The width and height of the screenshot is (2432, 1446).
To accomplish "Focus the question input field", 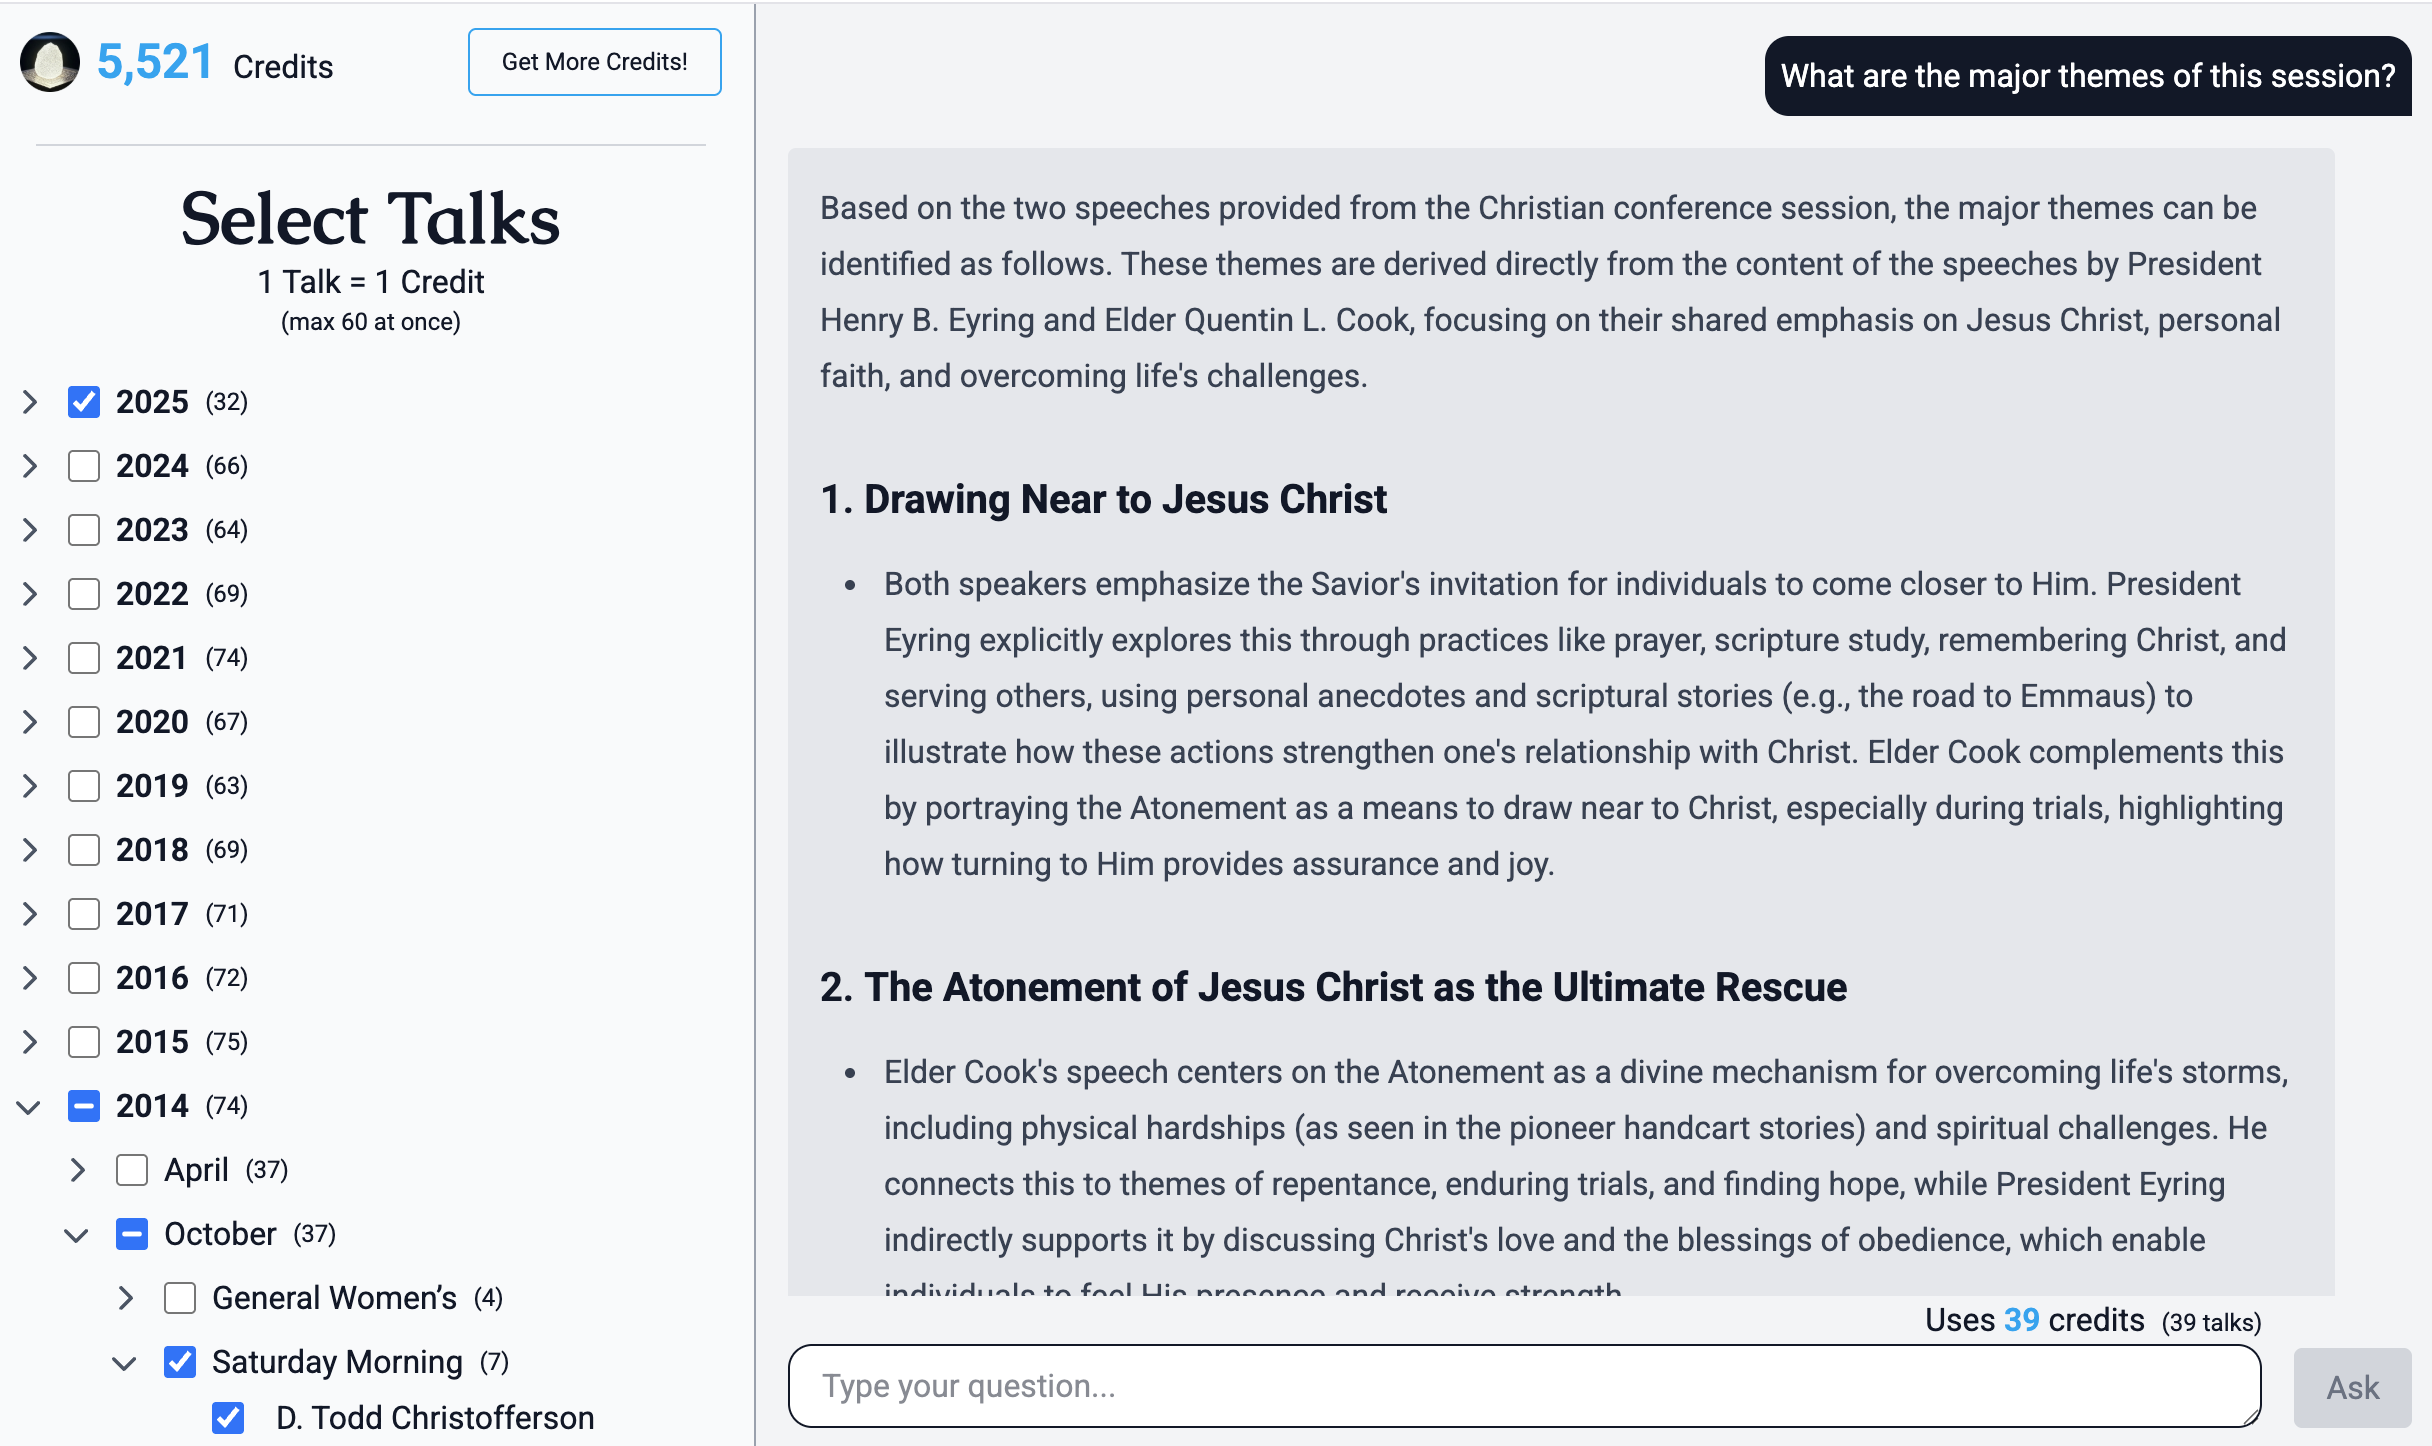I will coord(1524,1386).
